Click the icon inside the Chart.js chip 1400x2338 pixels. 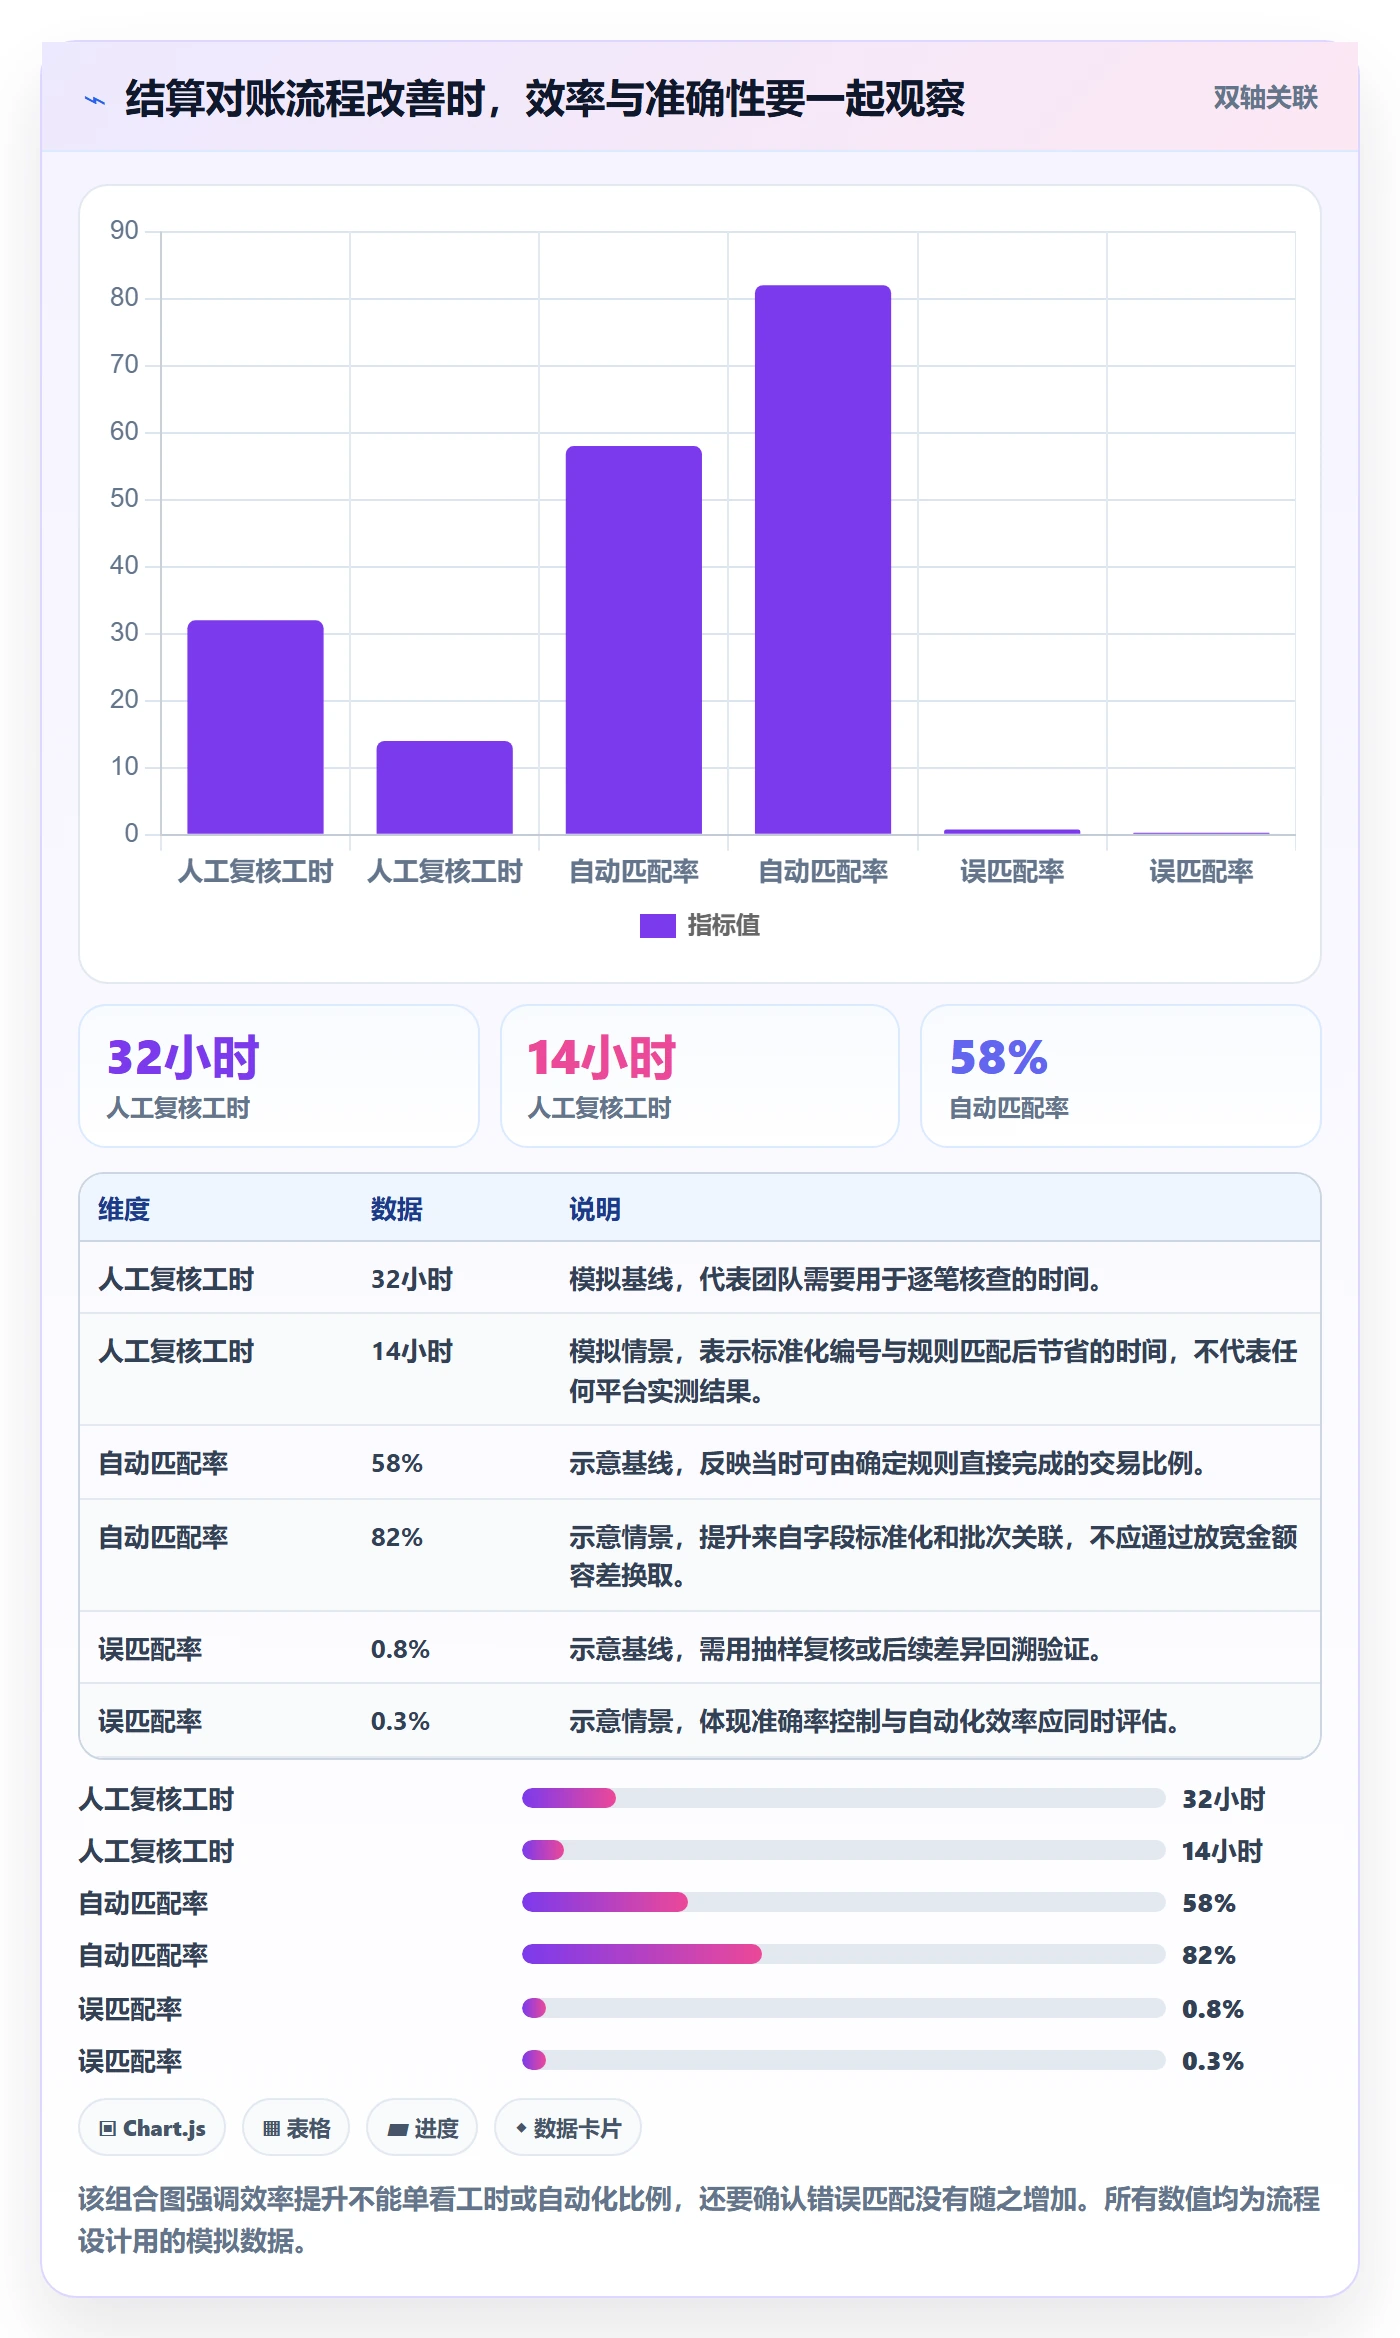coord(107,2128)
